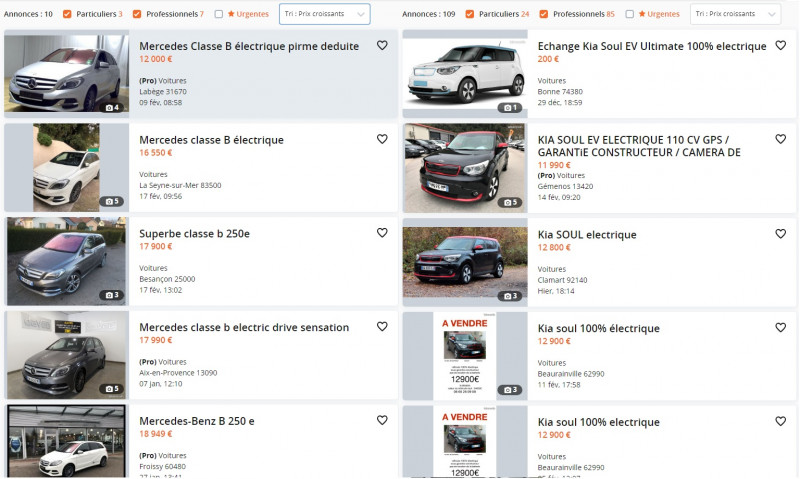Open the left Tri: Prix croissant dropdown
The height and width of the screenshot is (479, 800).
pos(324,14)
